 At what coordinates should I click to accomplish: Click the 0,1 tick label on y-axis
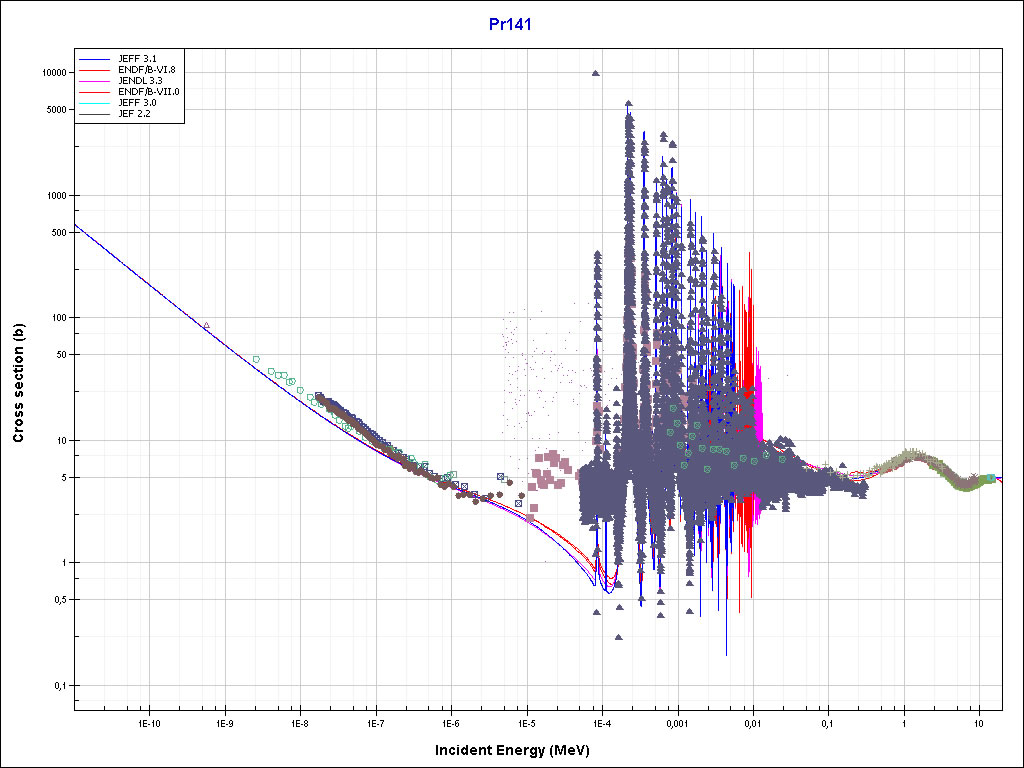(59, 686)
